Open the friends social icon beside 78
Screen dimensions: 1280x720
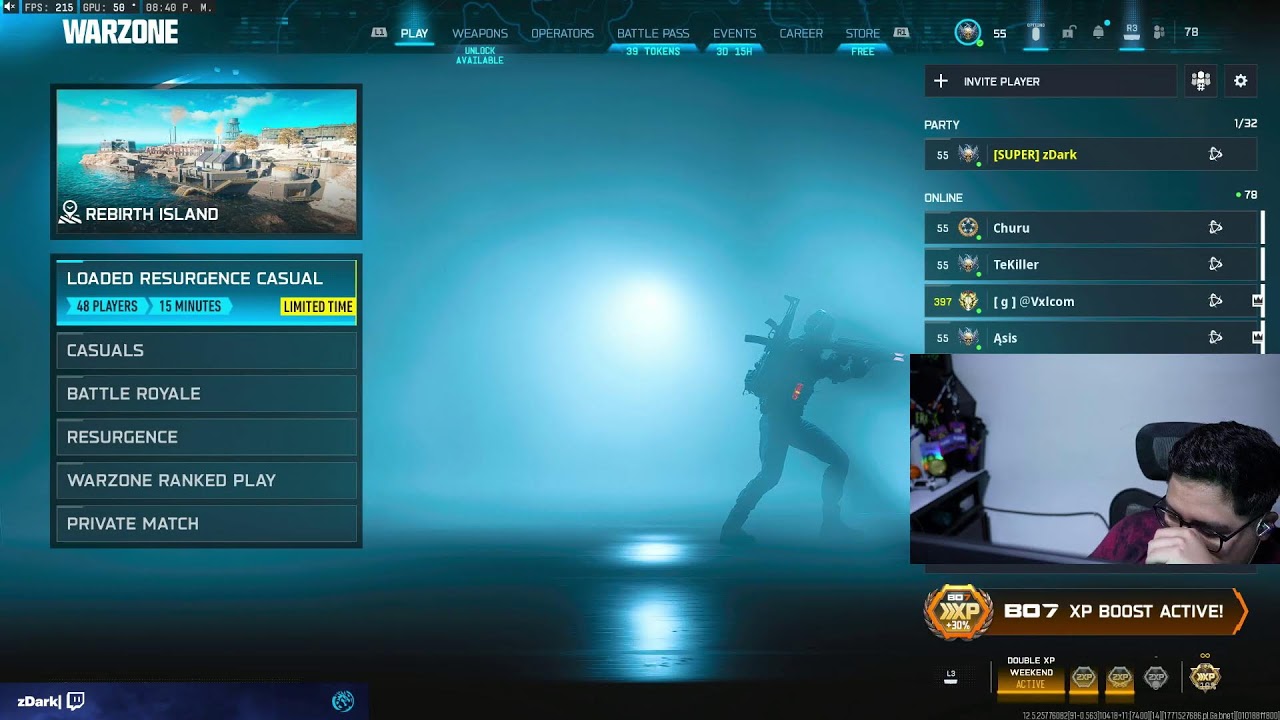click(1159, 32)
